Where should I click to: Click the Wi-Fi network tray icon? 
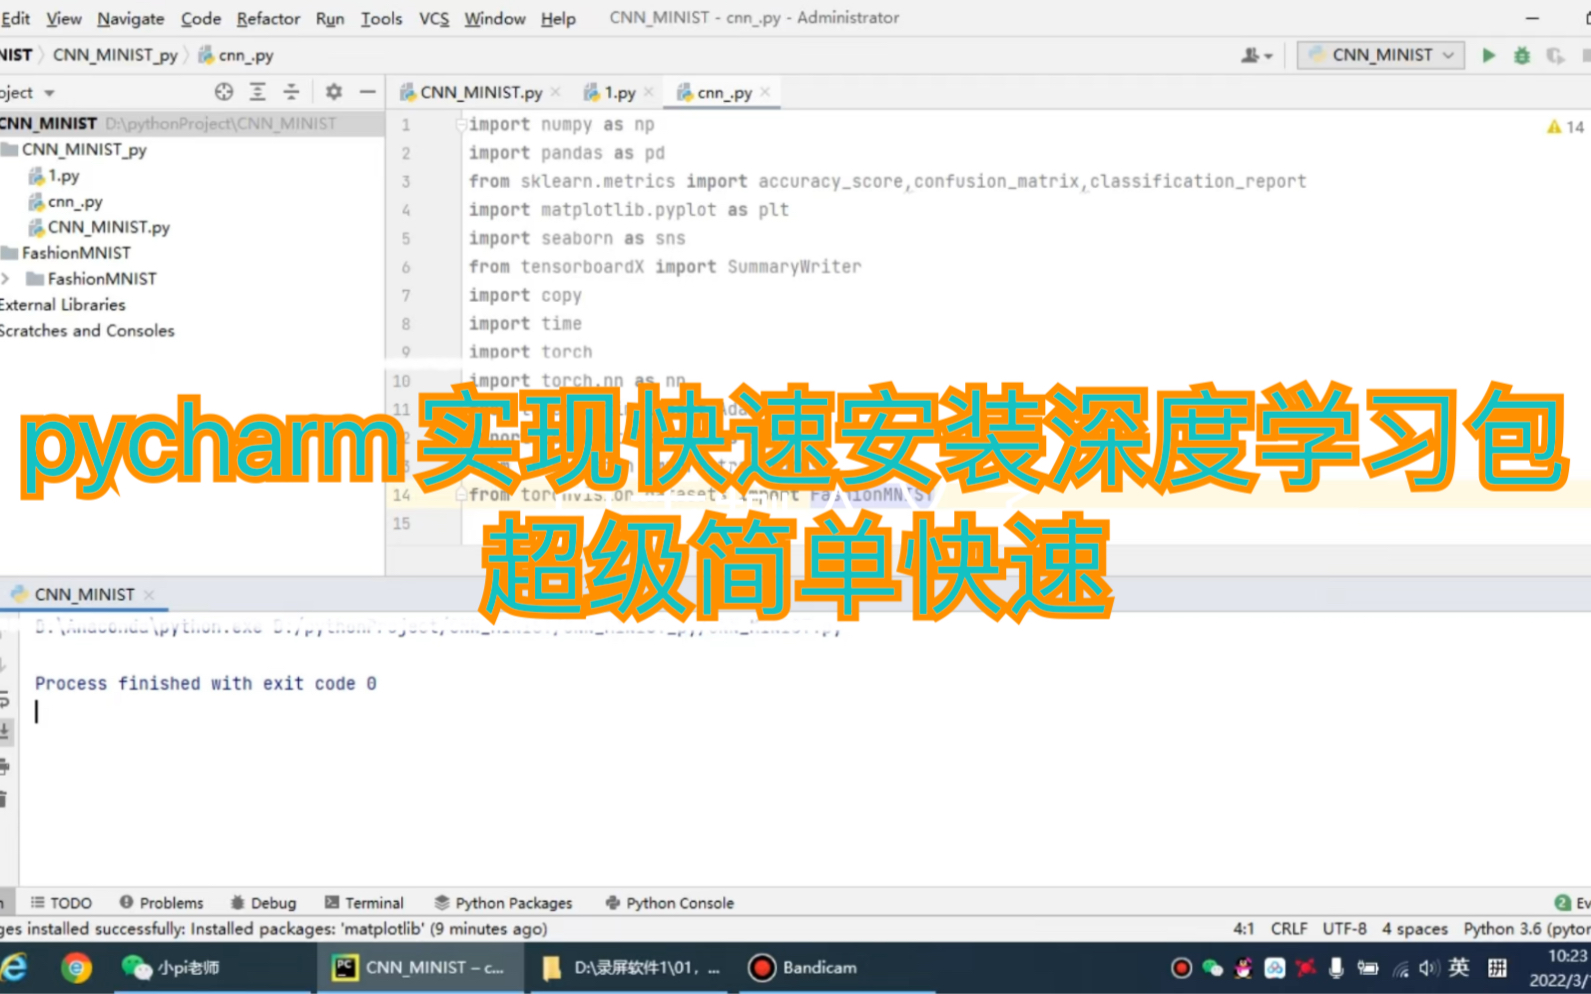[1400, 968]
